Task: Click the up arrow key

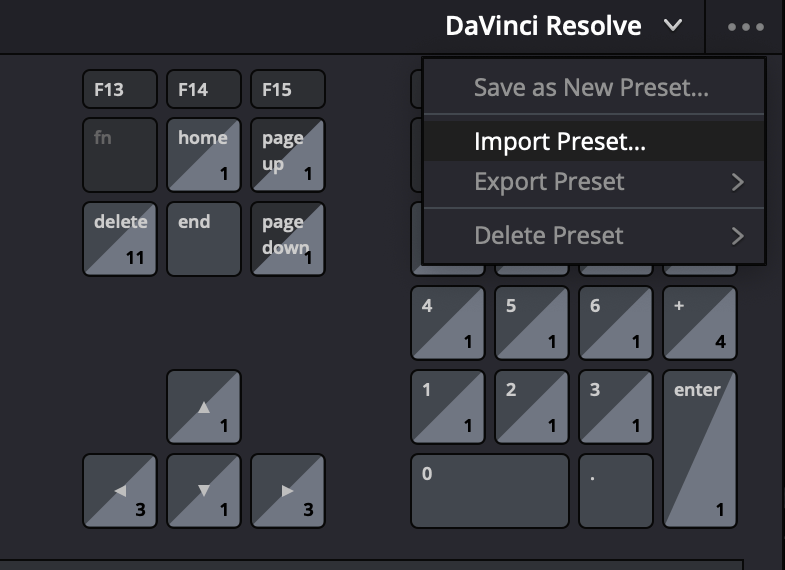Action: tap(204, 407)
